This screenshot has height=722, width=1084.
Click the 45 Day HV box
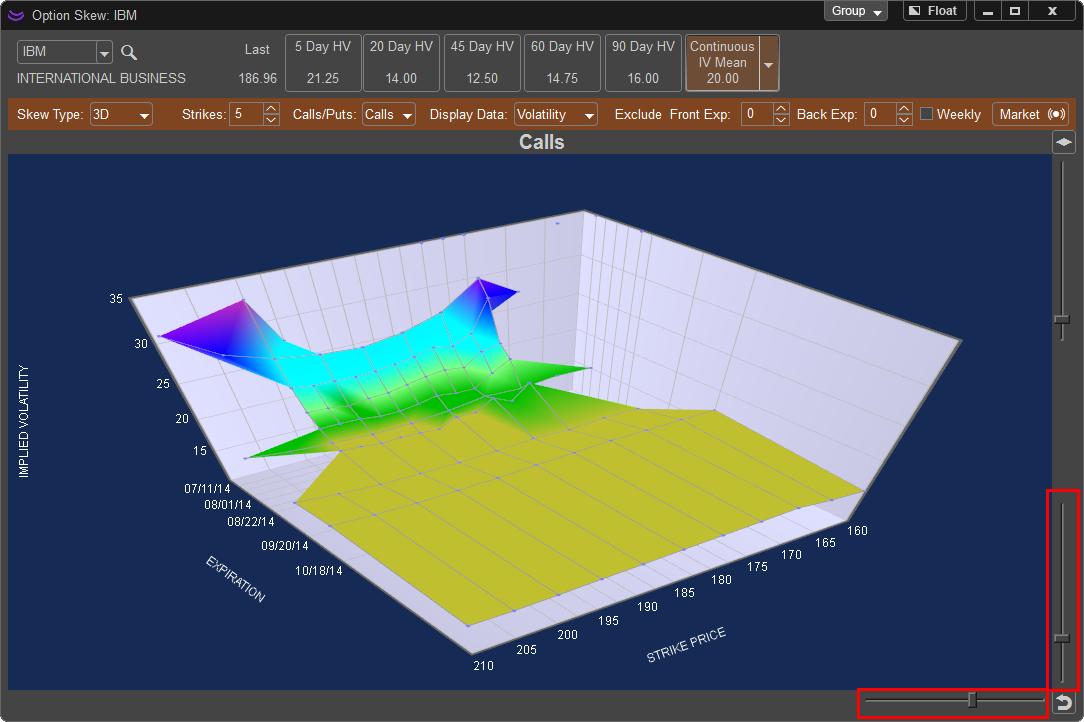(x=482, y=63)
